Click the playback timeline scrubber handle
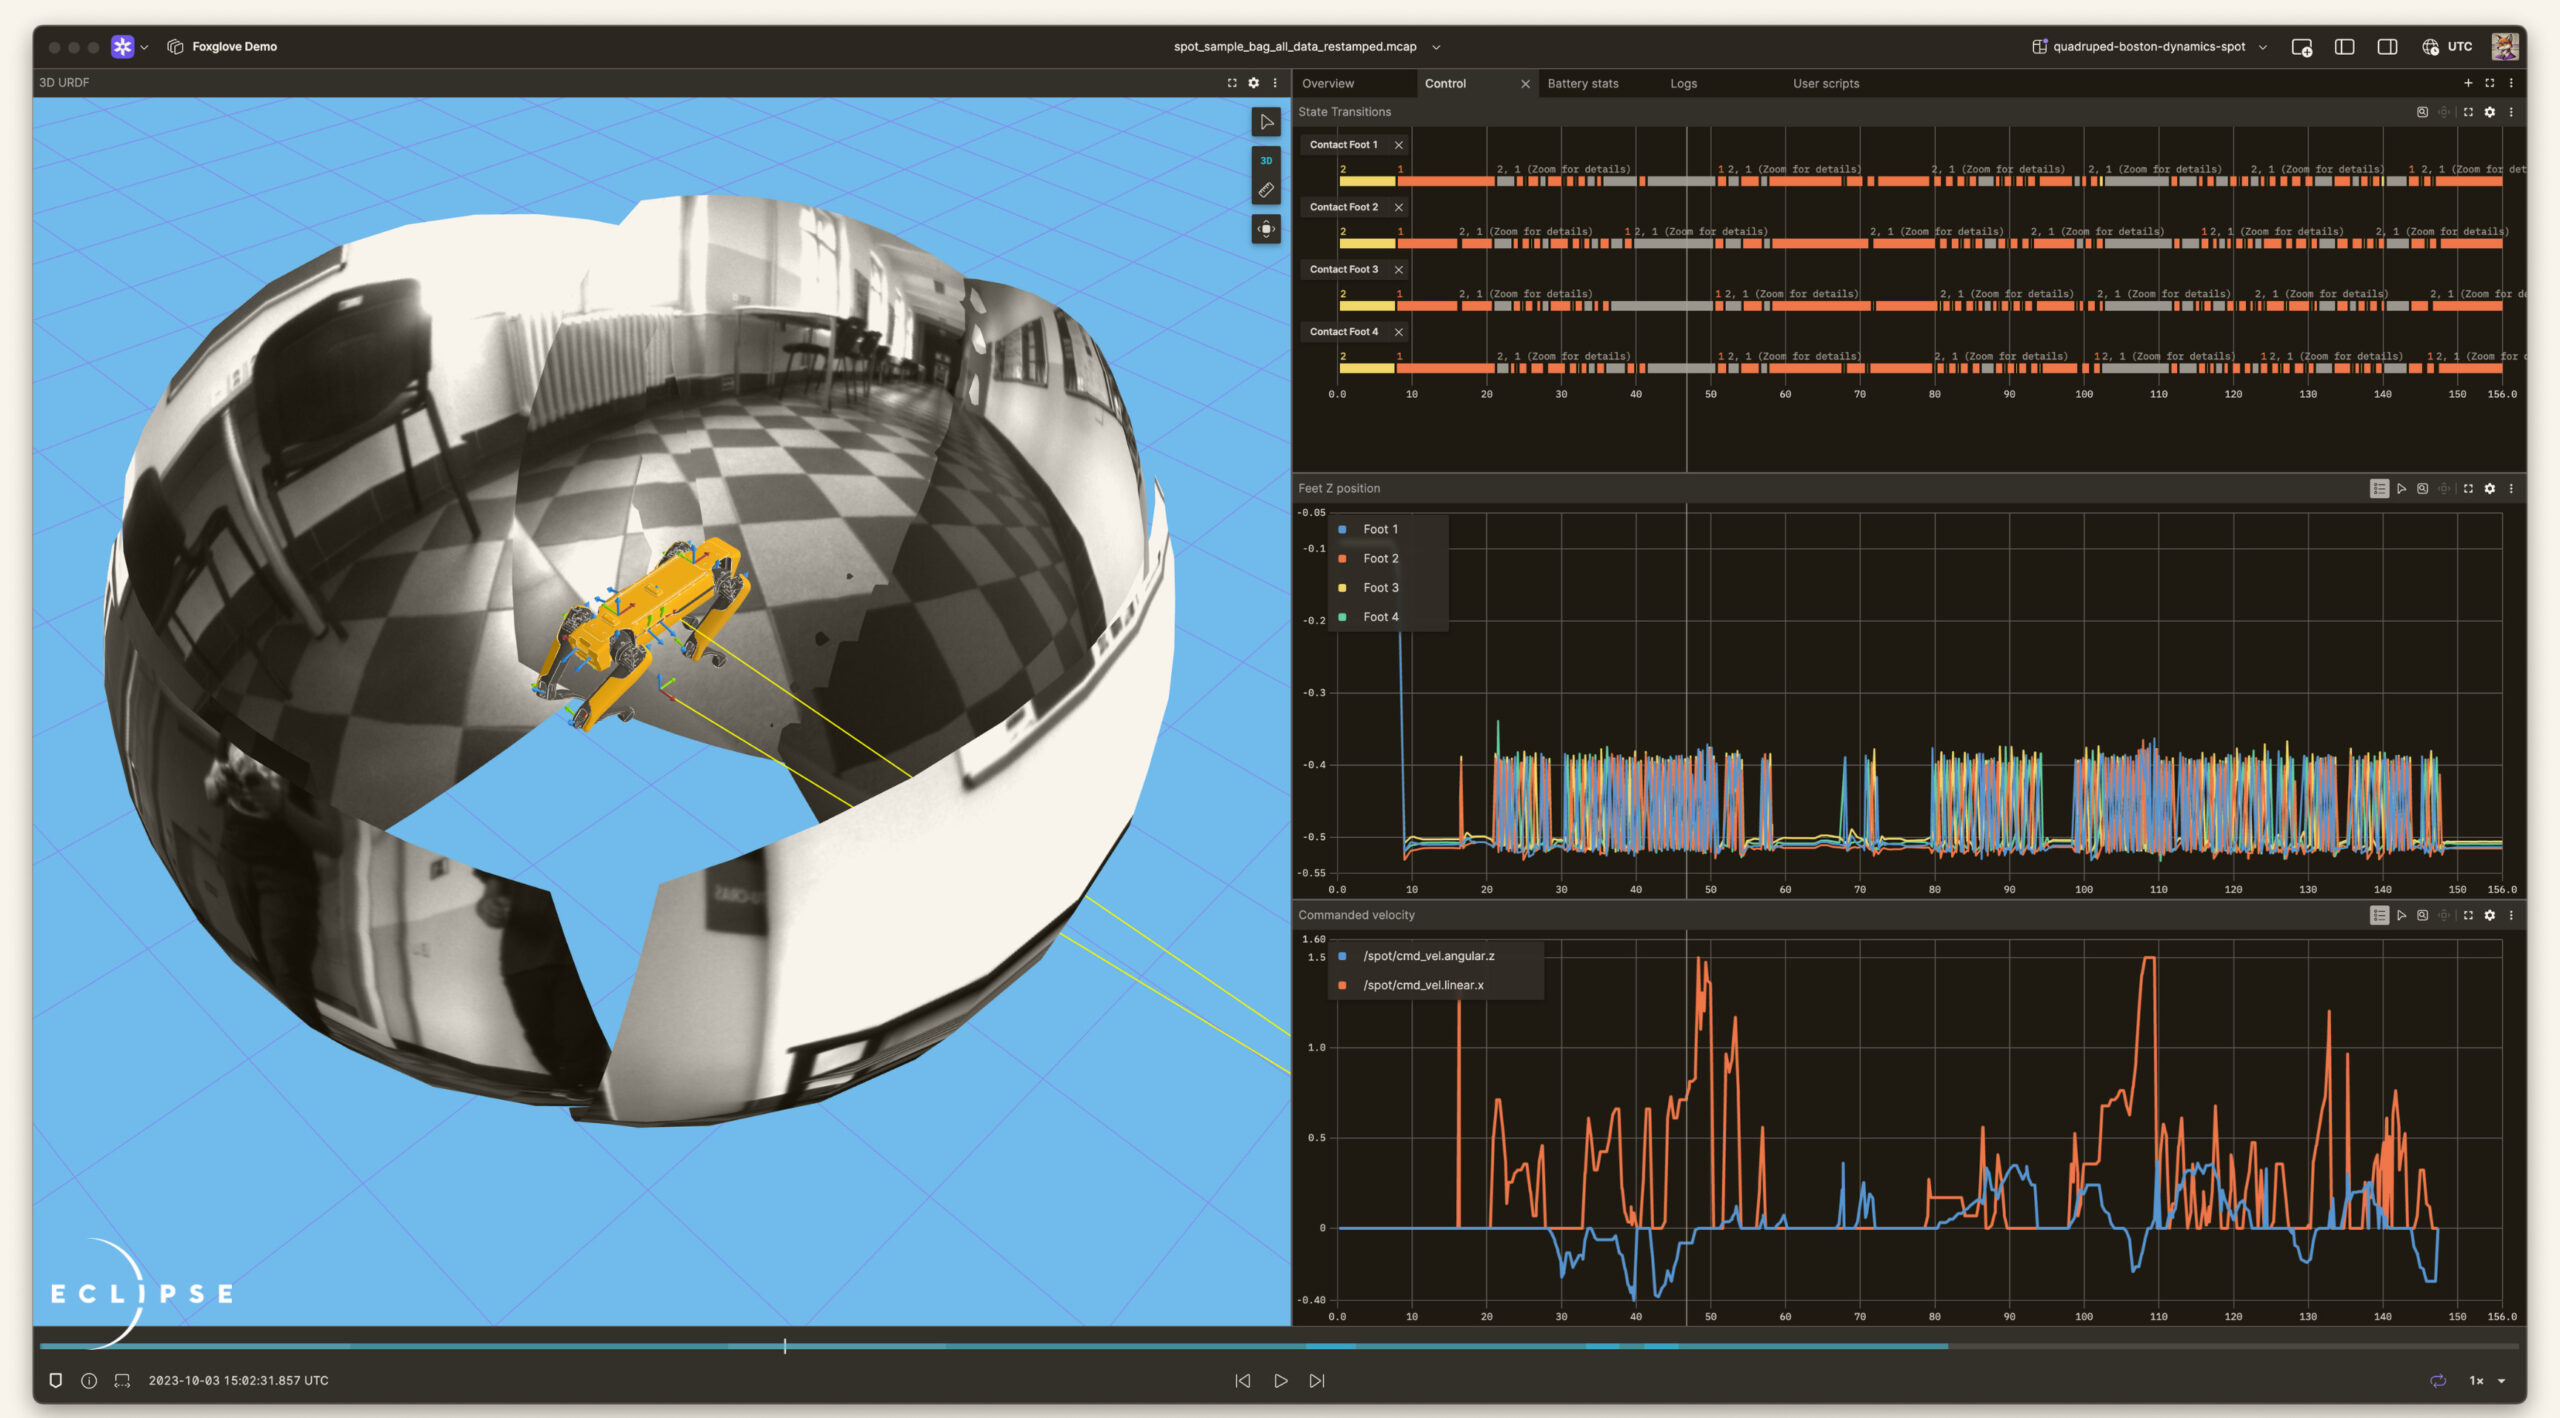 coord(785,1347)
